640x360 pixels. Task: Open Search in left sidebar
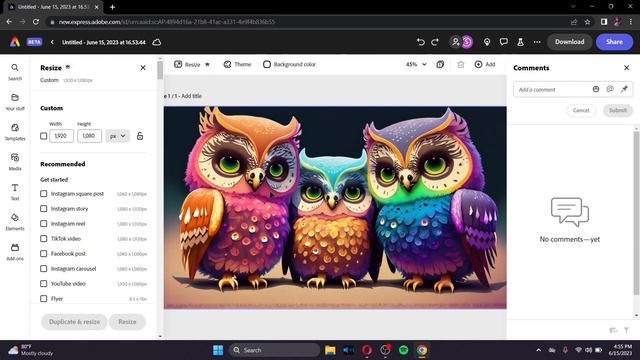click(15, 71)
